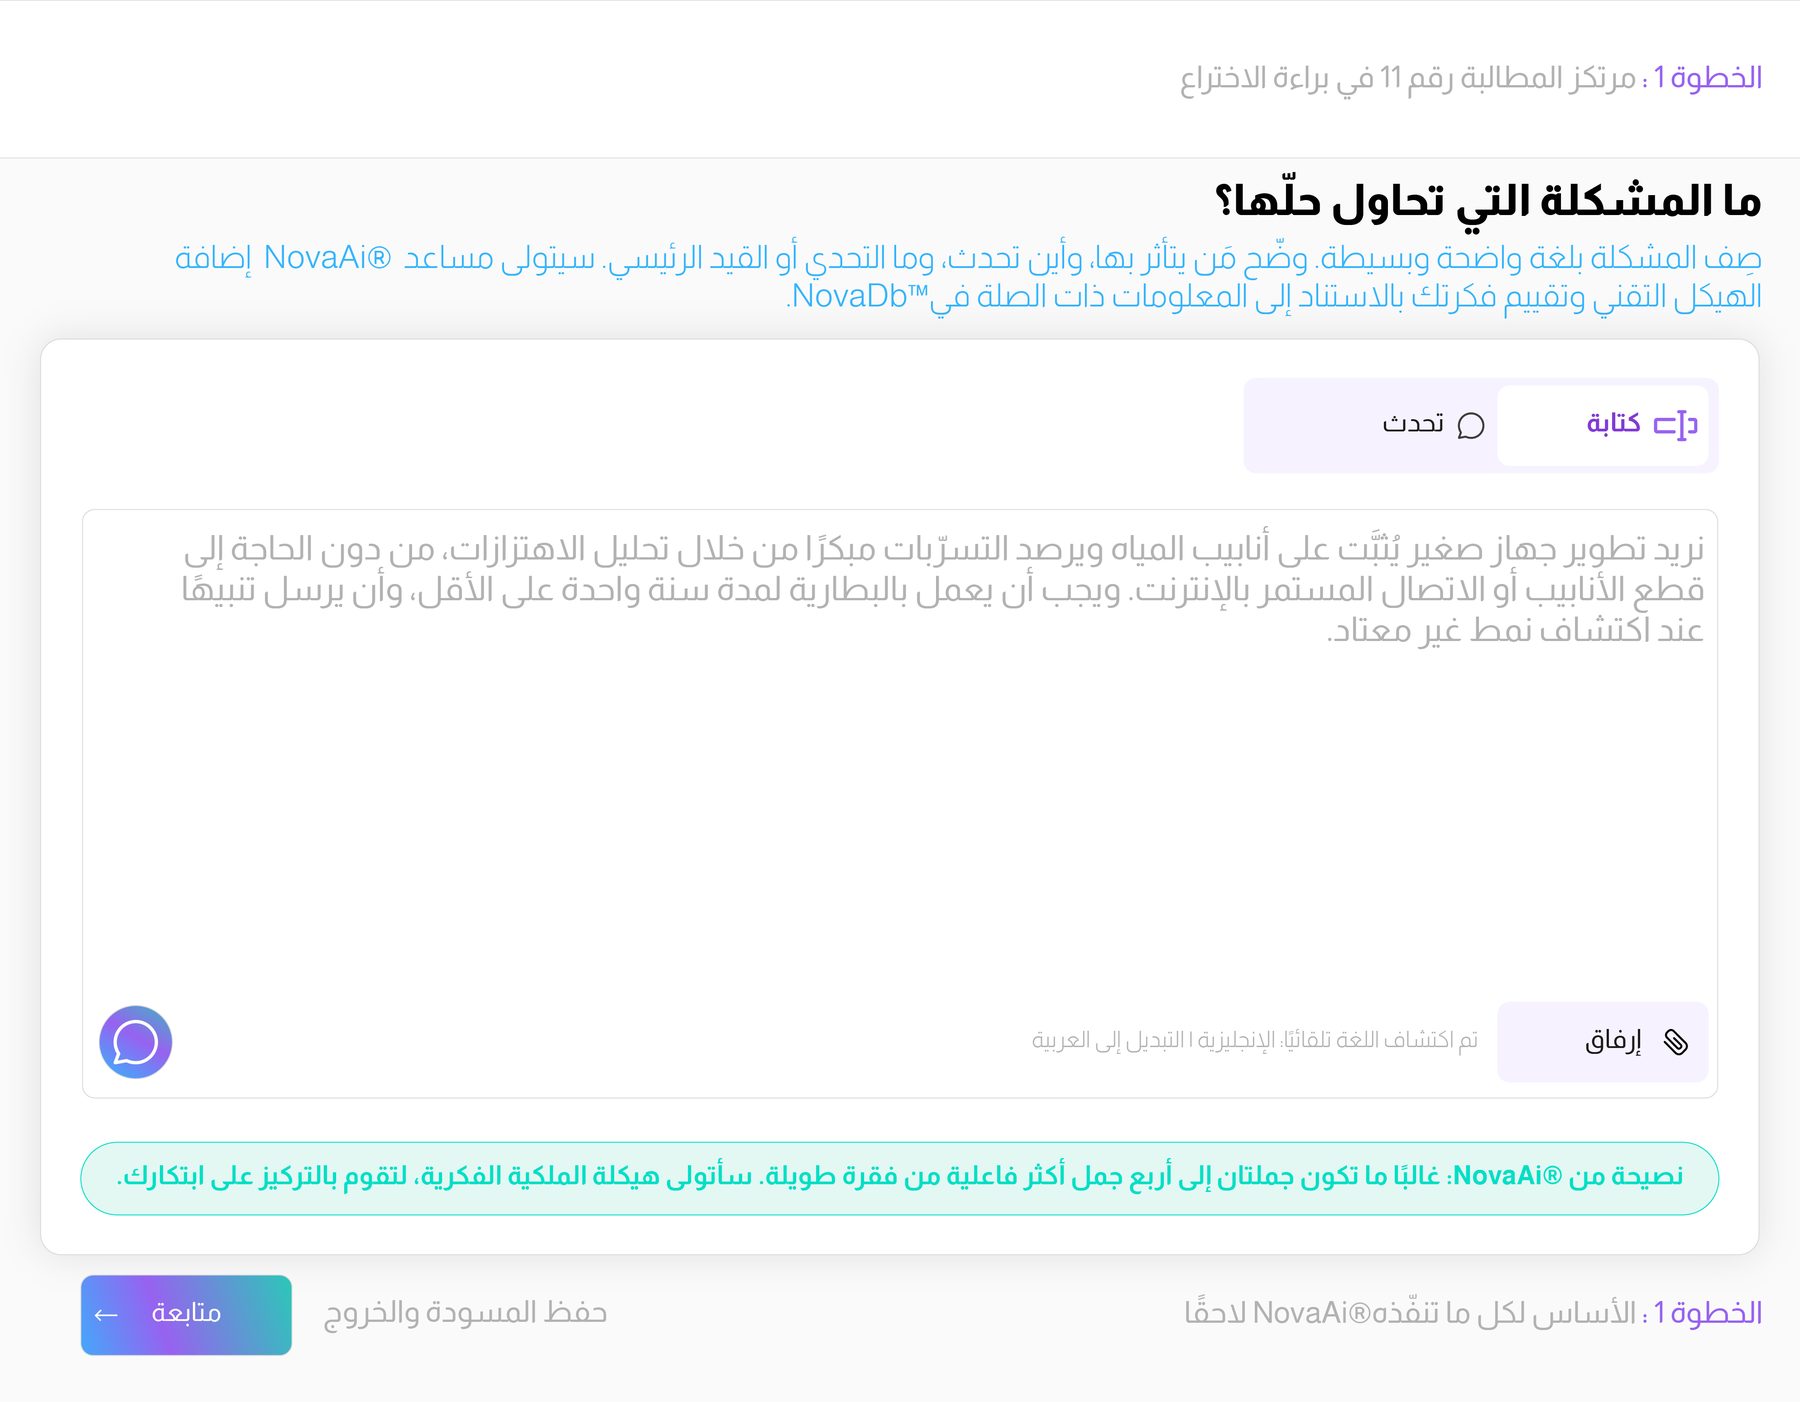Image resolution: width=1800 pixels, height=1402 pixels.
Task: Click the إرفاق attach button
Action: tap(1603, 1042)
